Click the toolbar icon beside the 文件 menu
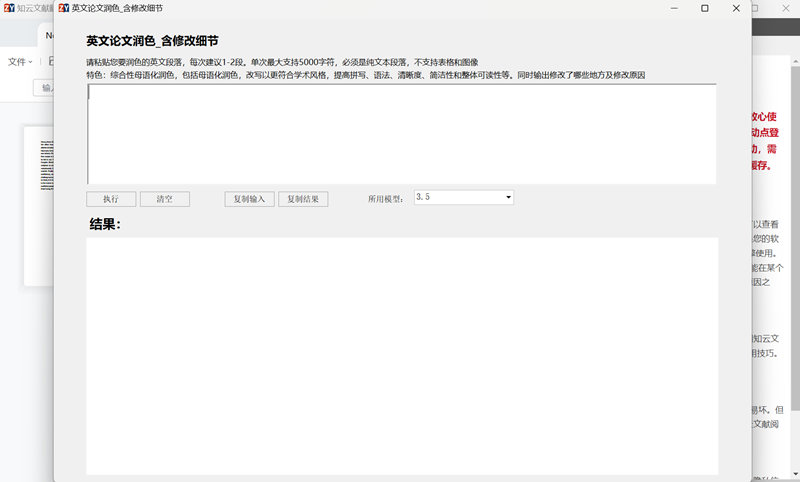800x482 pixels. (x=50, y=62)
